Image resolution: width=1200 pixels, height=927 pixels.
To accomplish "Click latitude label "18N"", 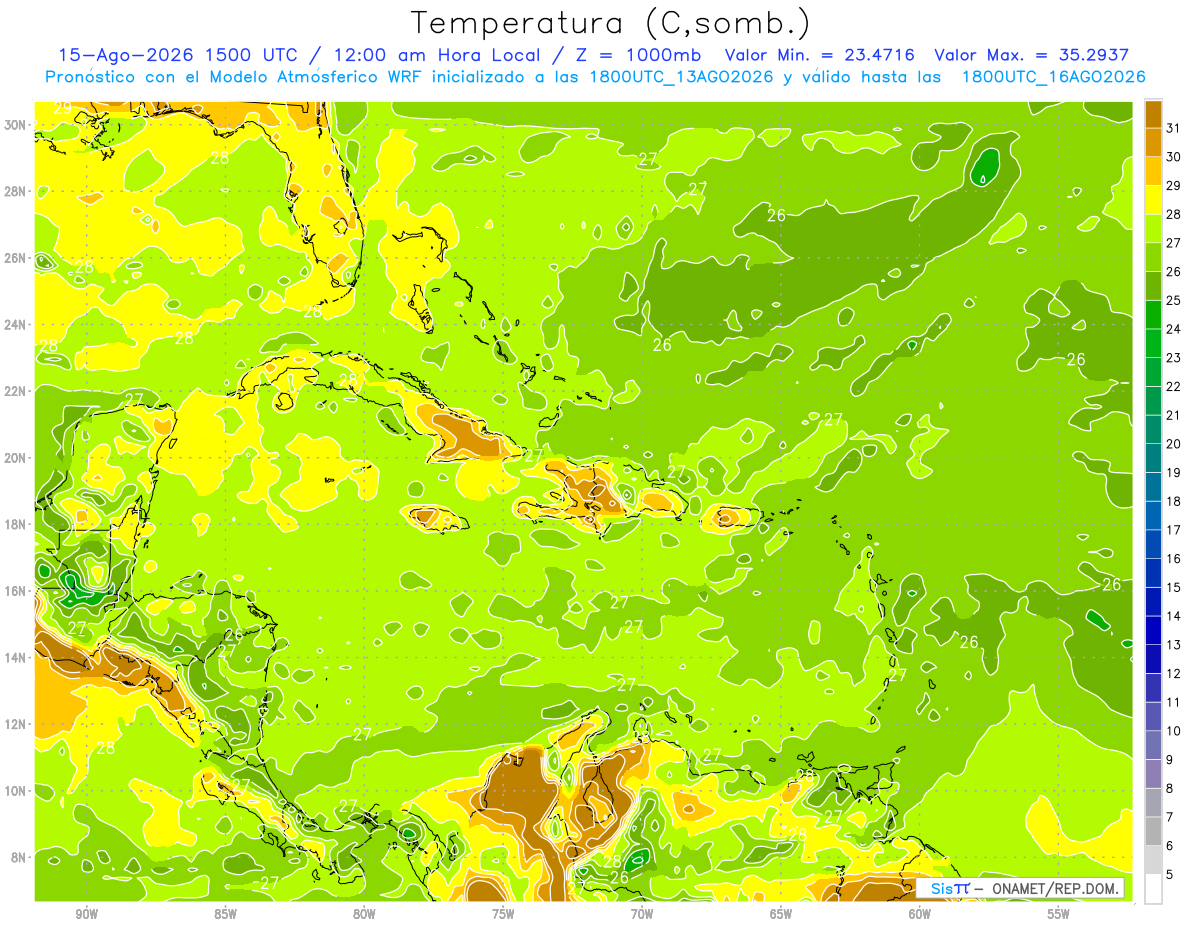I will 16,524.
